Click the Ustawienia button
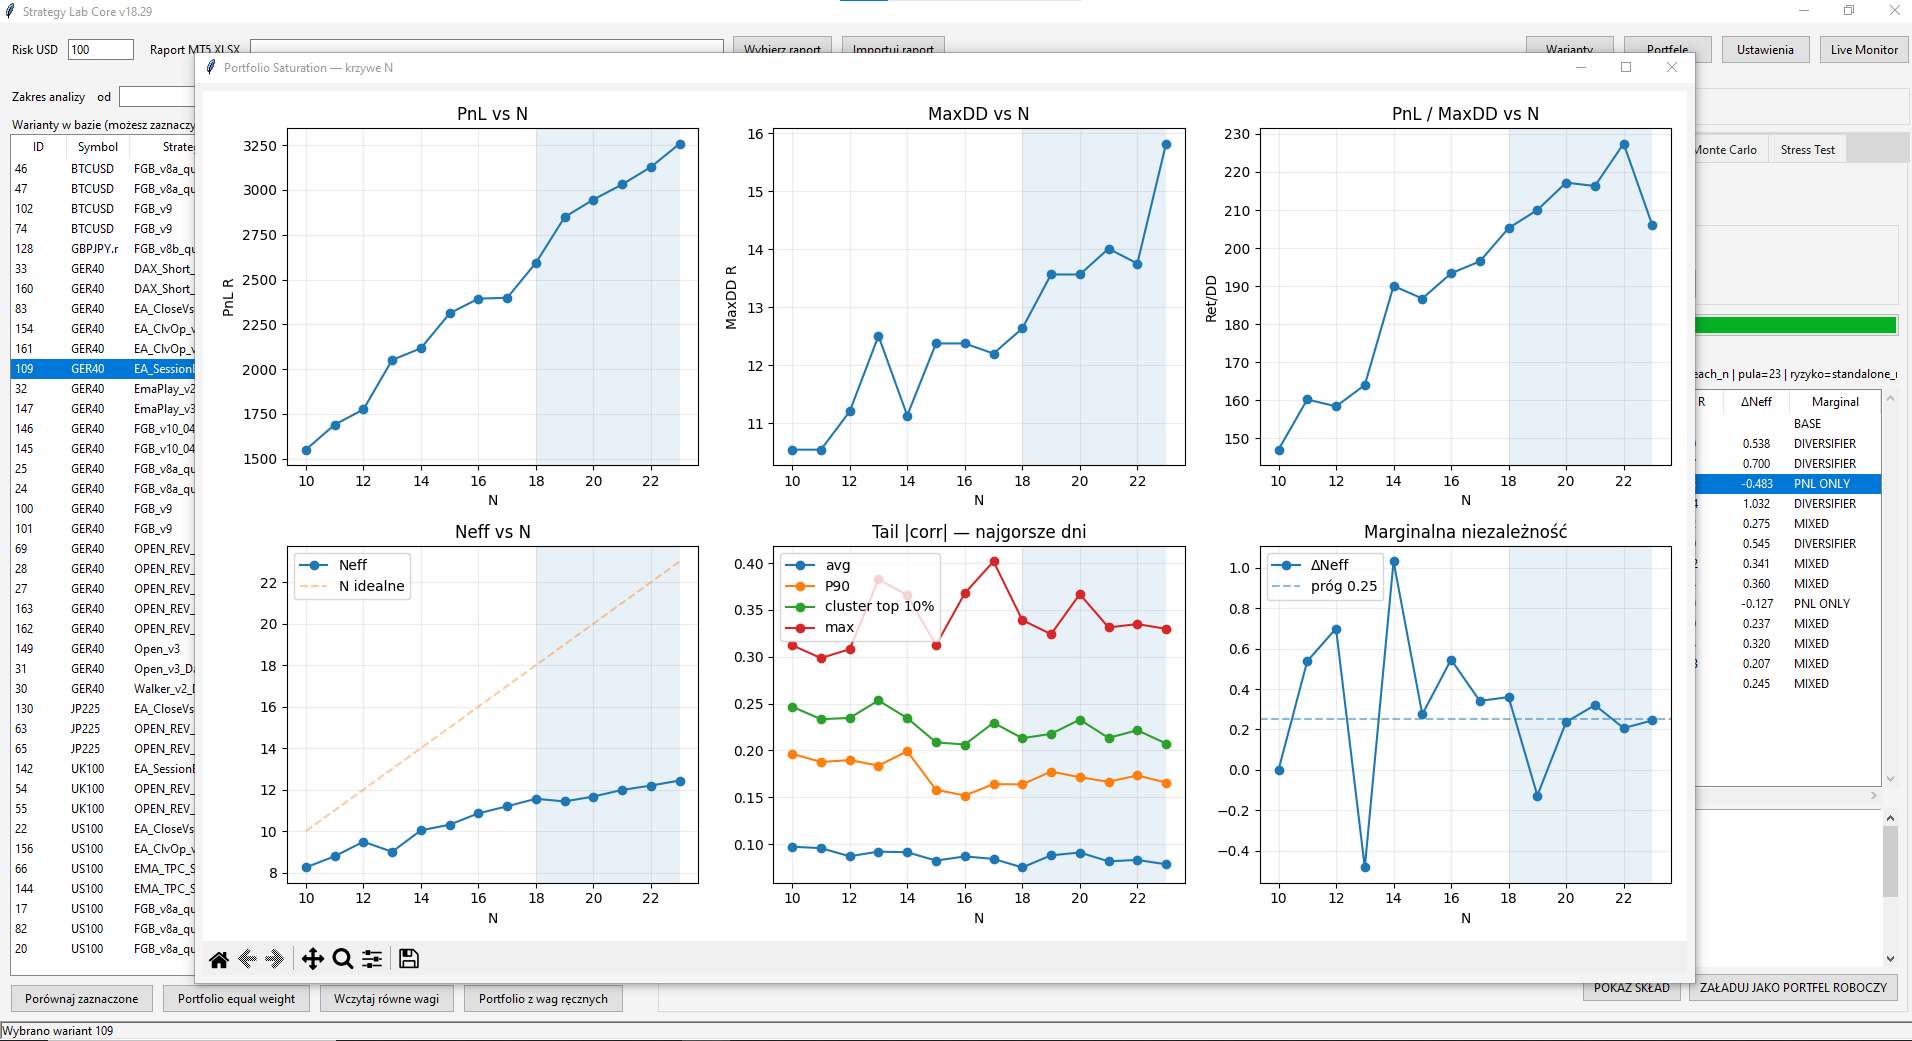Image resolution: width=1912 pixels, height=1041 pixels. tap(1765, 50)
